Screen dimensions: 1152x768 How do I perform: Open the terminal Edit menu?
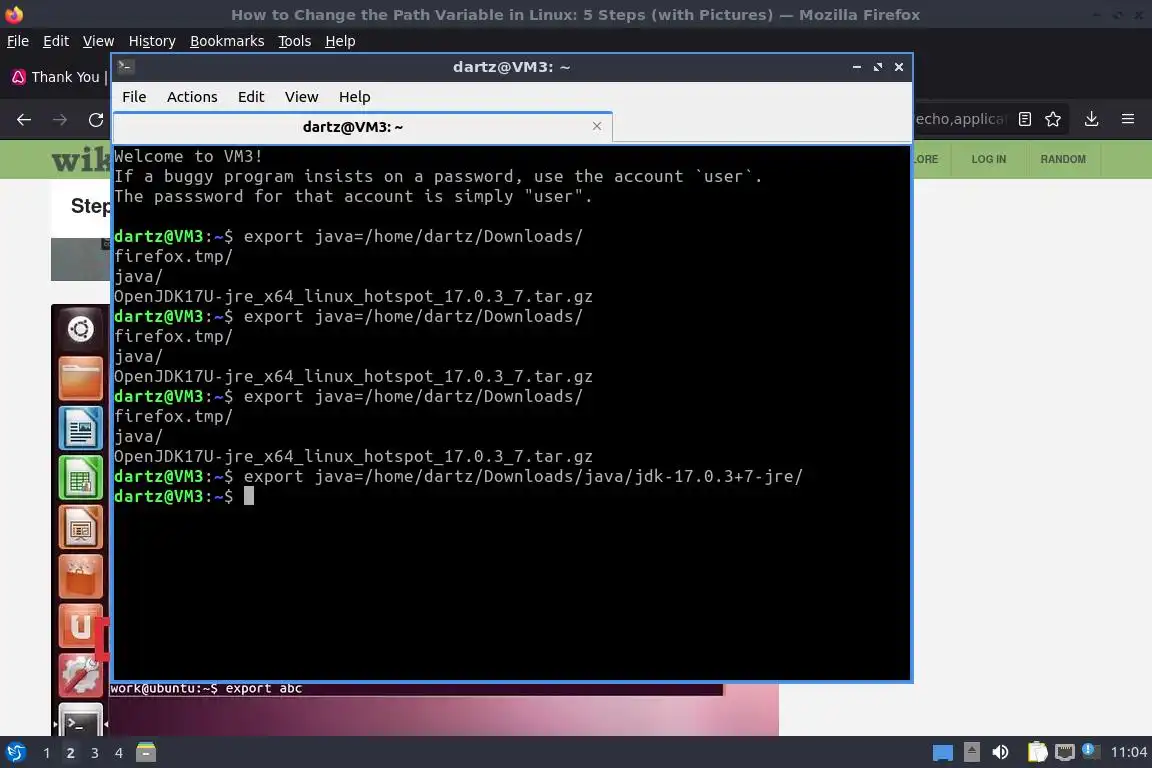click(x=251, y=97)
